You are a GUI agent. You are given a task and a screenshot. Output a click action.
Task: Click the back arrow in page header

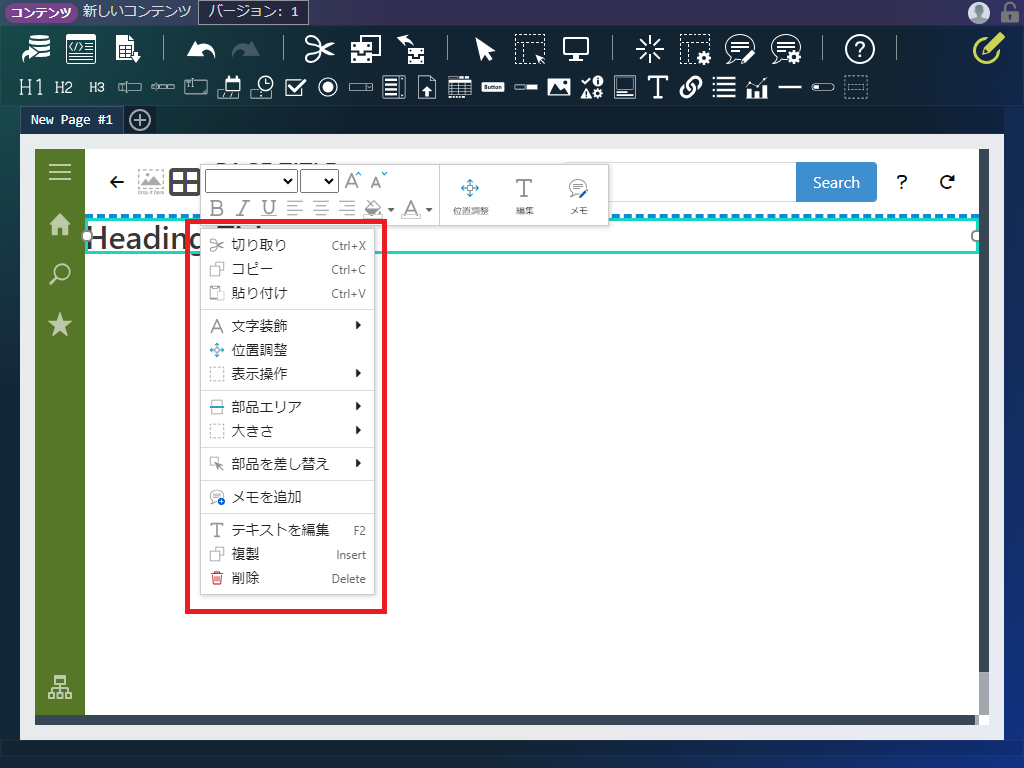coord(117,182)
